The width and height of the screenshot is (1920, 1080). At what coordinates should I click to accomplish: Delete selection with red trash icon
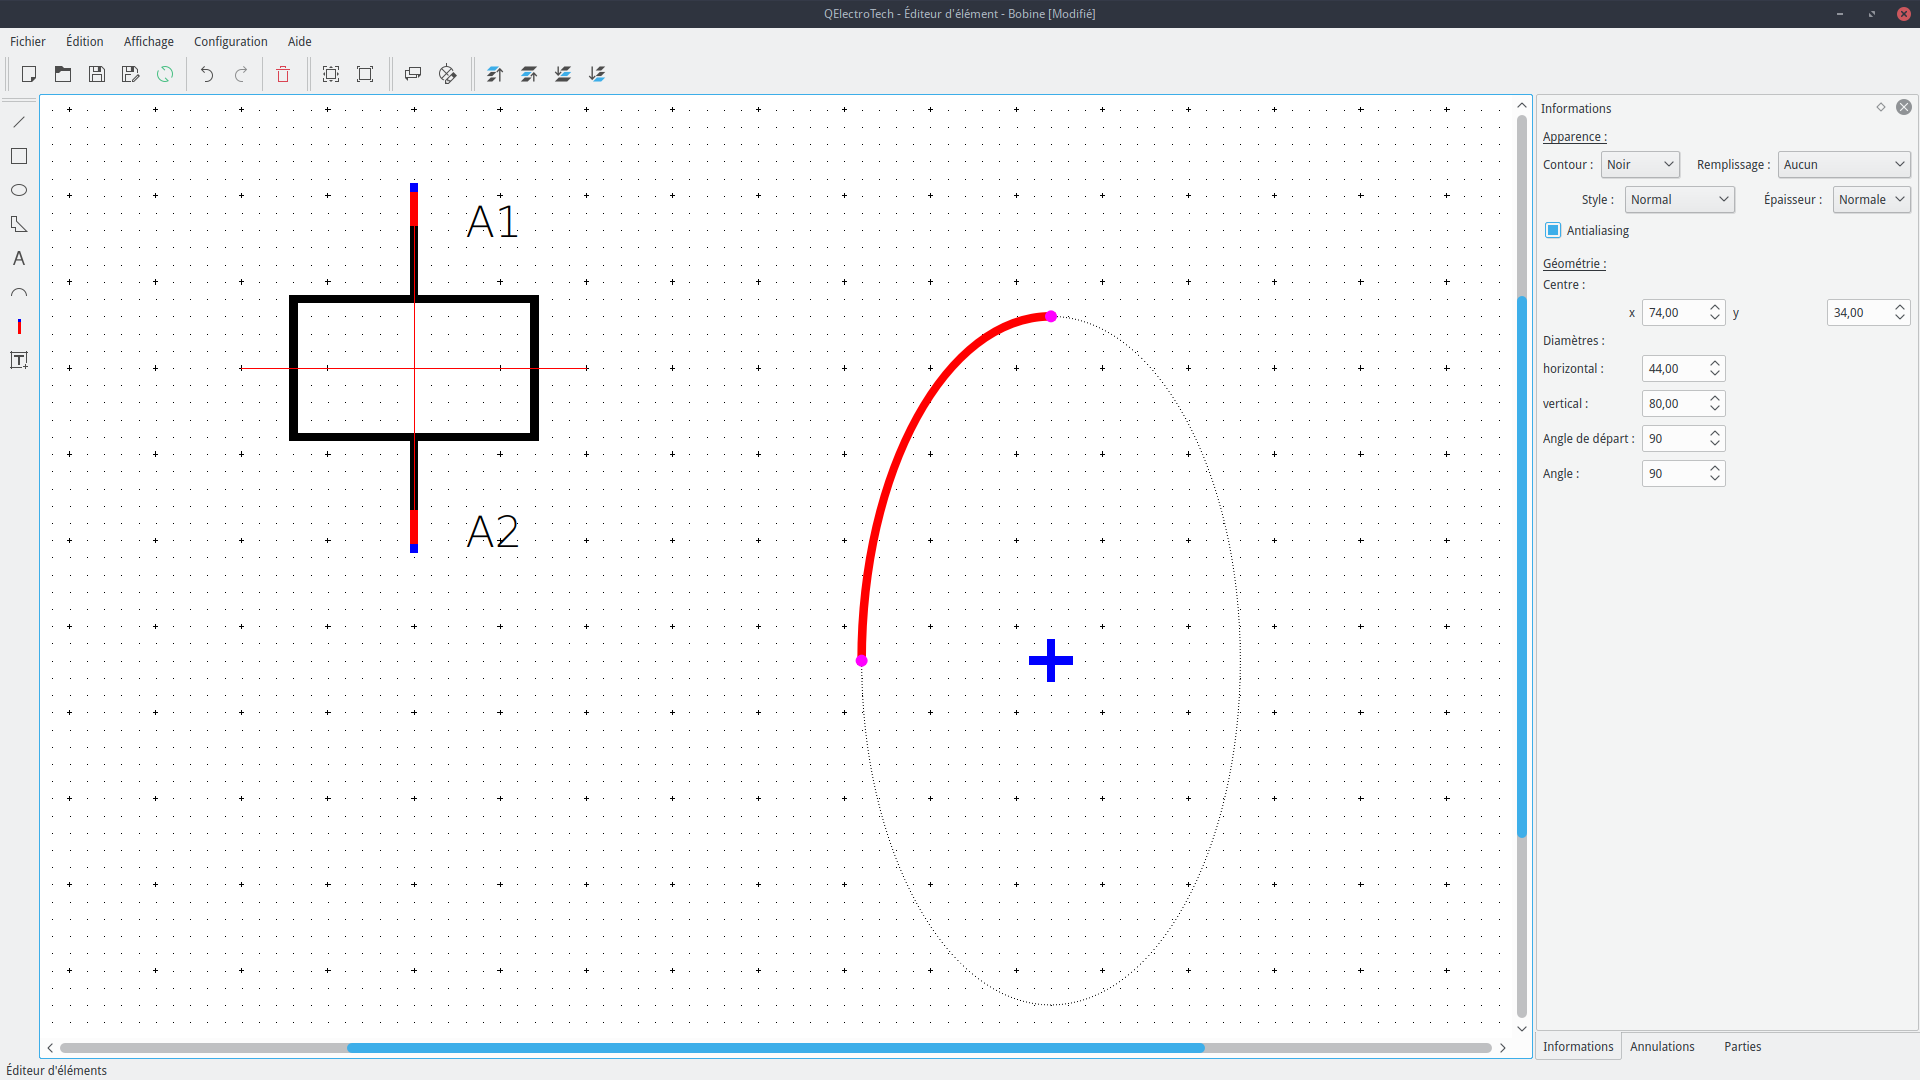click(283, 74)
